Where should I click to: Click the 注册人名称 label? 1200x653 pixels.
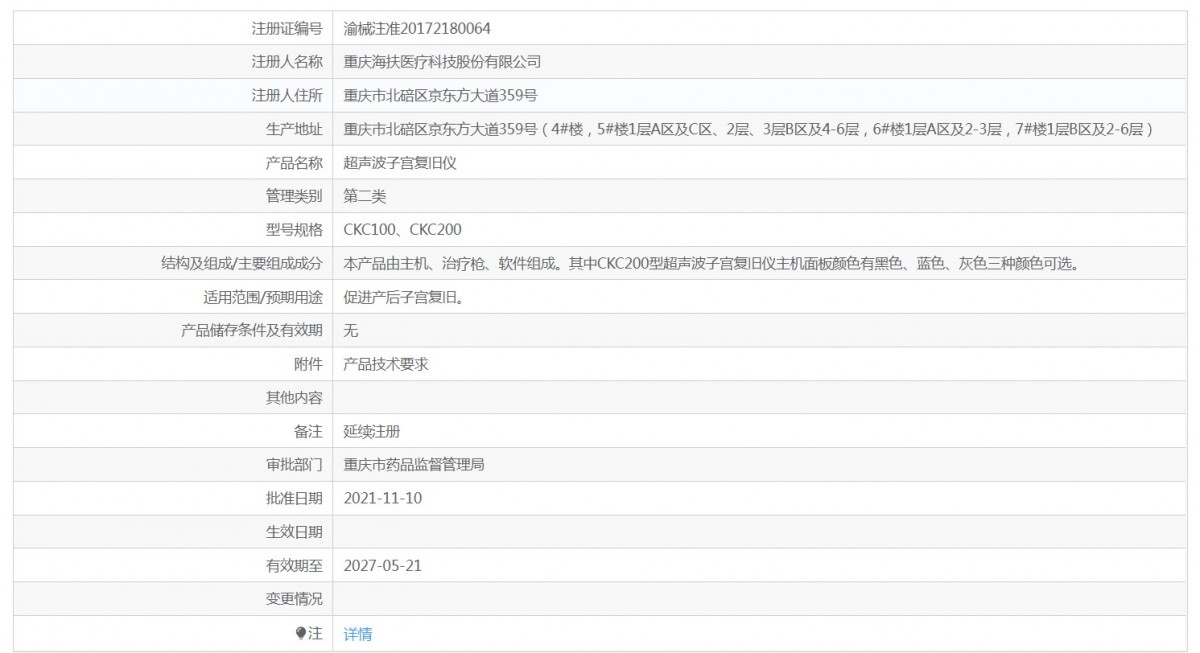tap(287, 62)
